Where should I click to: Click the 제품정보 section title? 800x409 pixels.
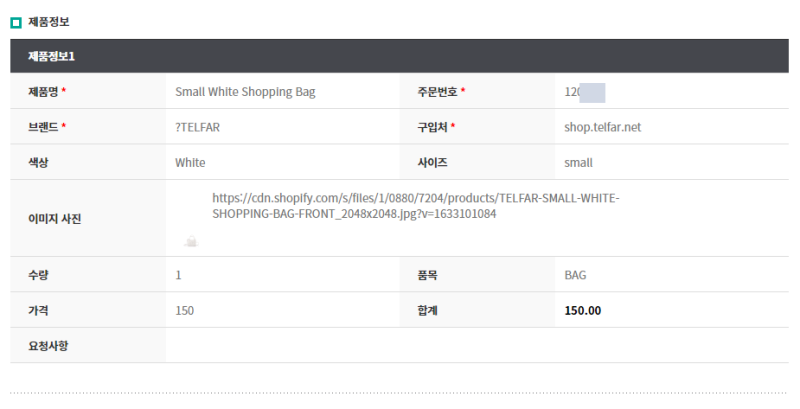tap(48, 22)
